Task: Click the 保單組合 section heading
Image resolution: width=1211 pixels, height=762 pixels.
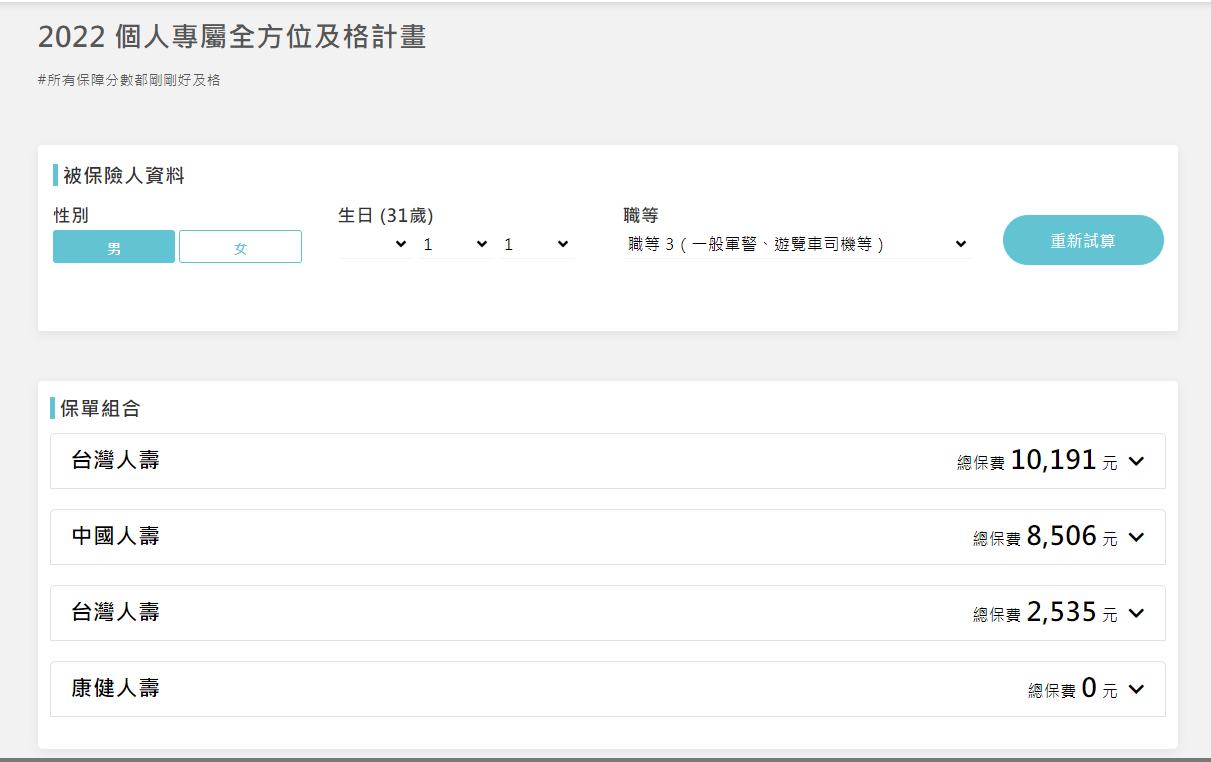Action: coord(100,408)
